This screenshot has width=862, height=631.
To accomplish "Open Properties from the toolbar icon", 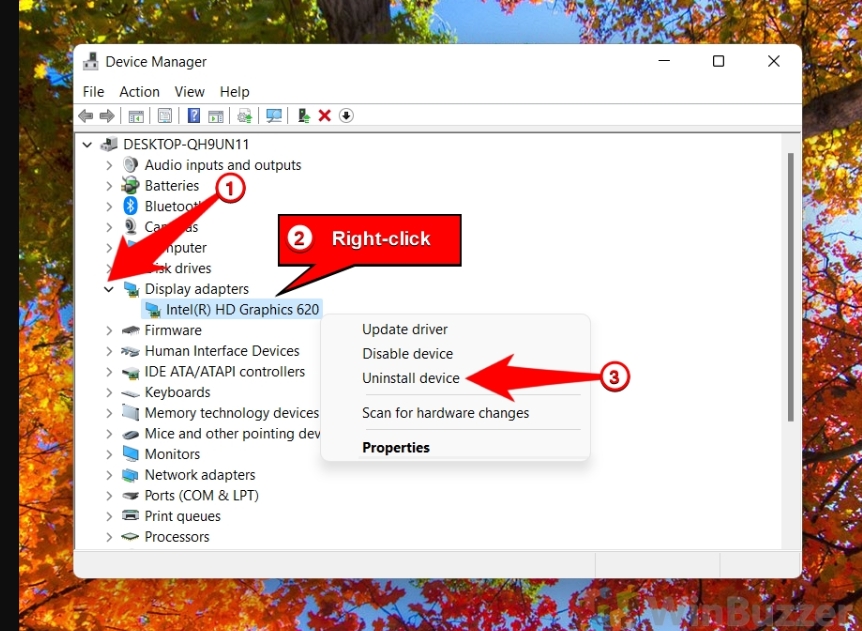I will [x=165, y=116].
